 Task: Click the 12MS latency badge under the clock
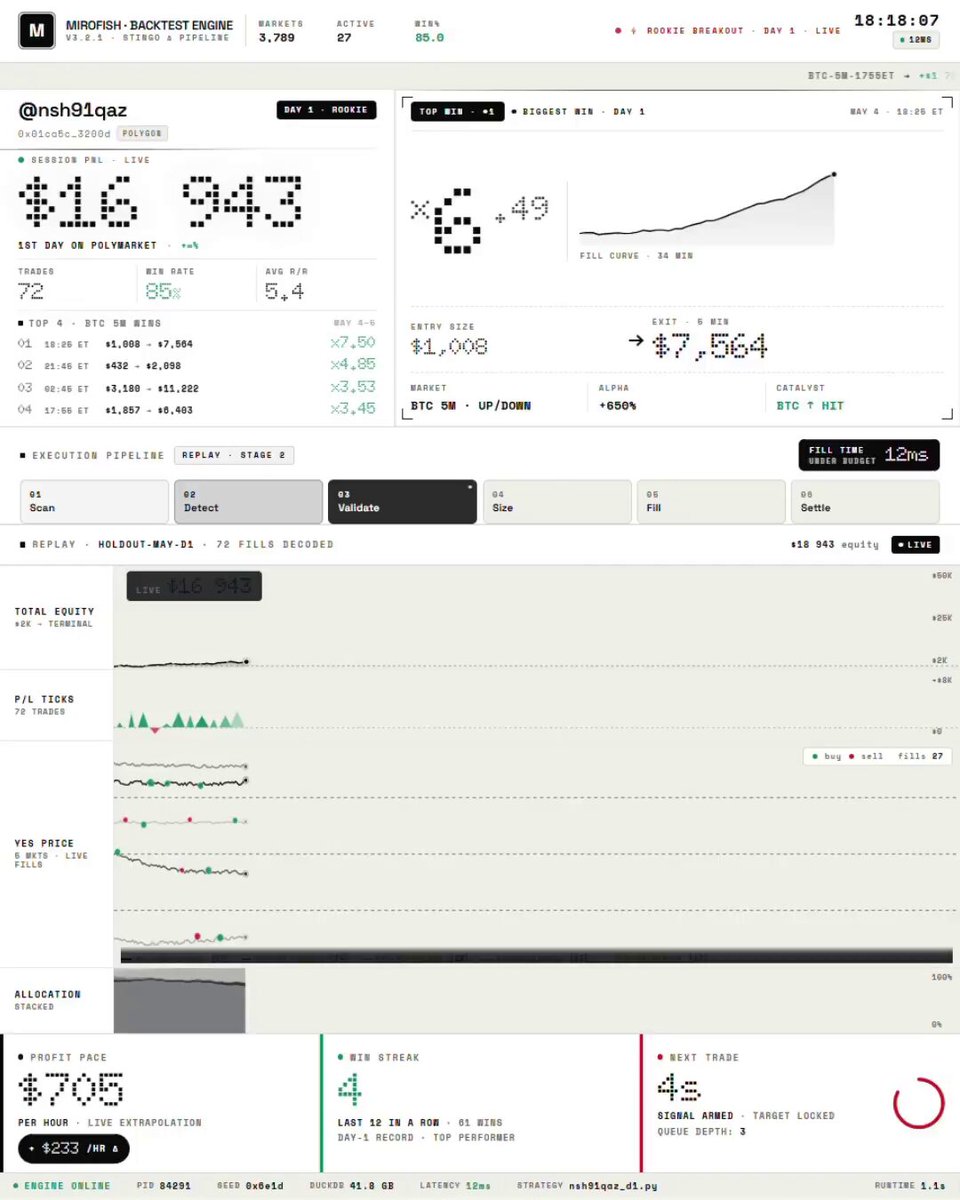(x=916, y=40)
